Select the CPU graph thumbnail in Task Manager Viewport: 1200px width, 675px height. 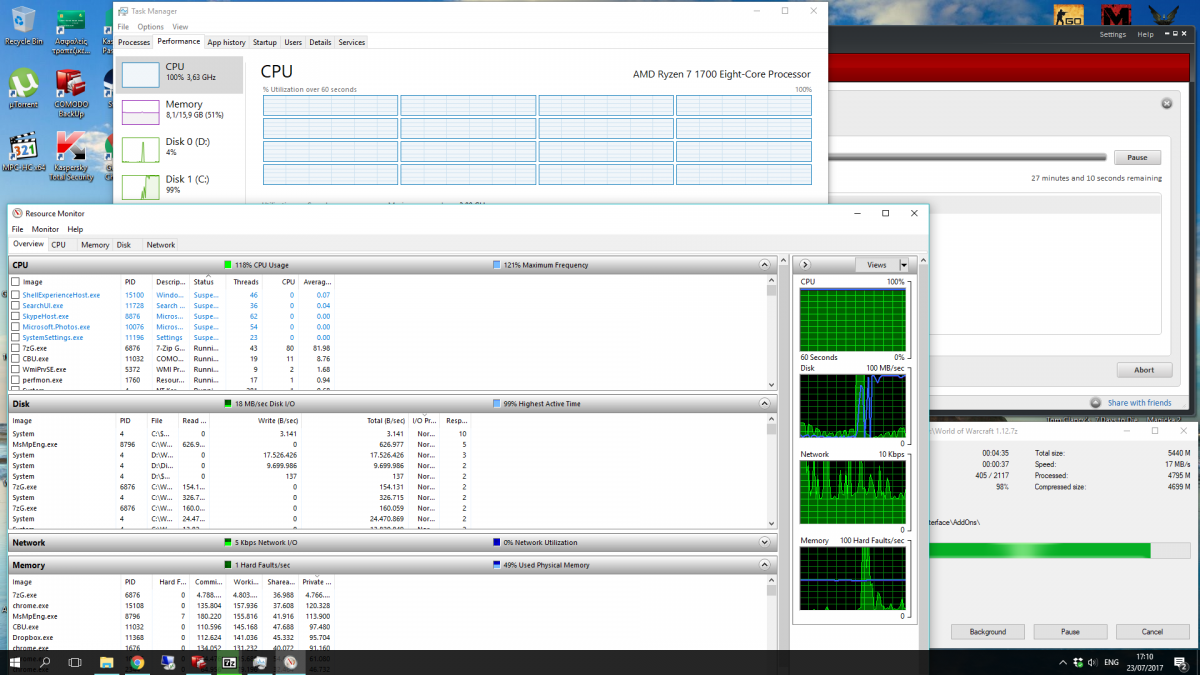click(140, 75)
